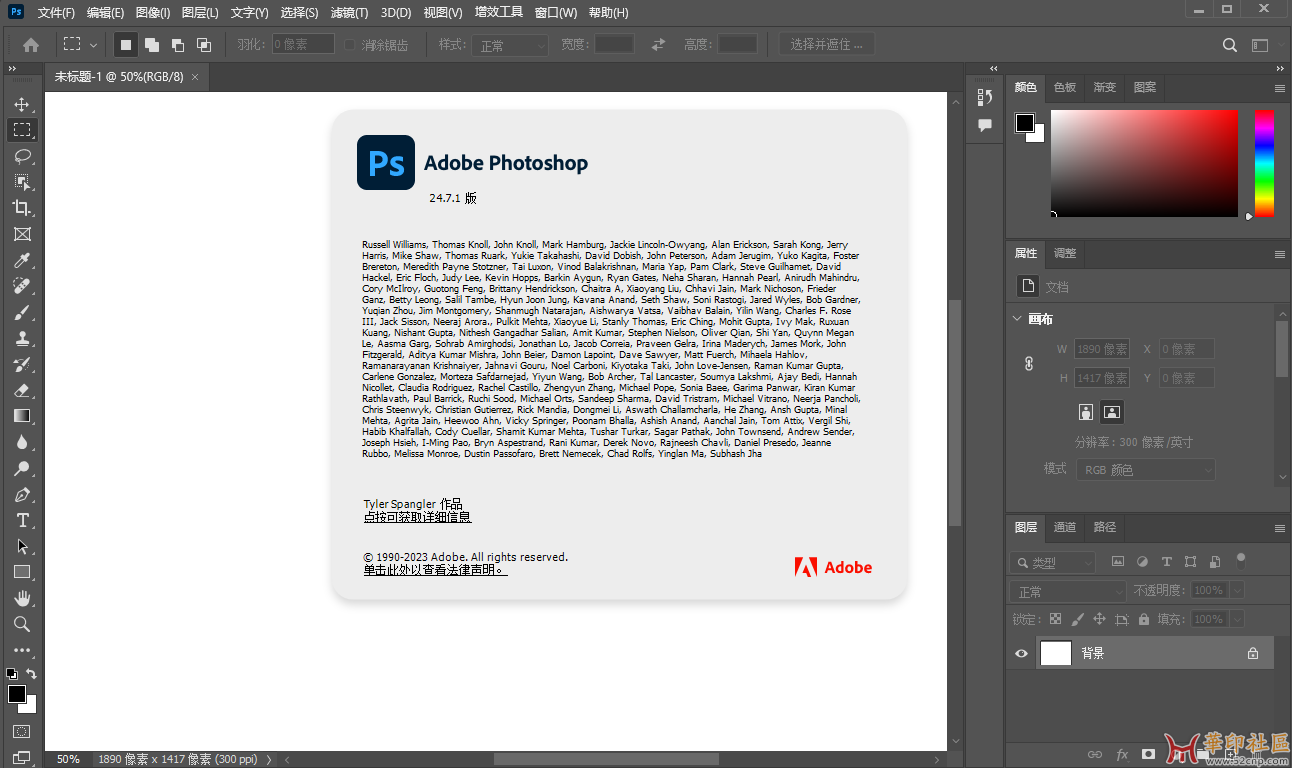Select the Path Selection tool

tap(22, 546)
